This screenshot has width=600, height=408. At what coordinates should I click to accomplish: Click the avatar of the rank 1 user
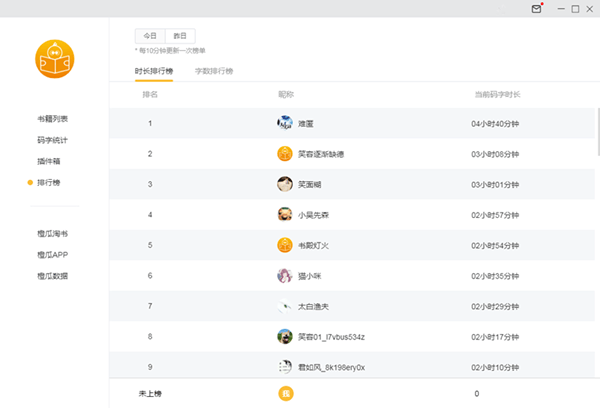(x=285, y=123)
